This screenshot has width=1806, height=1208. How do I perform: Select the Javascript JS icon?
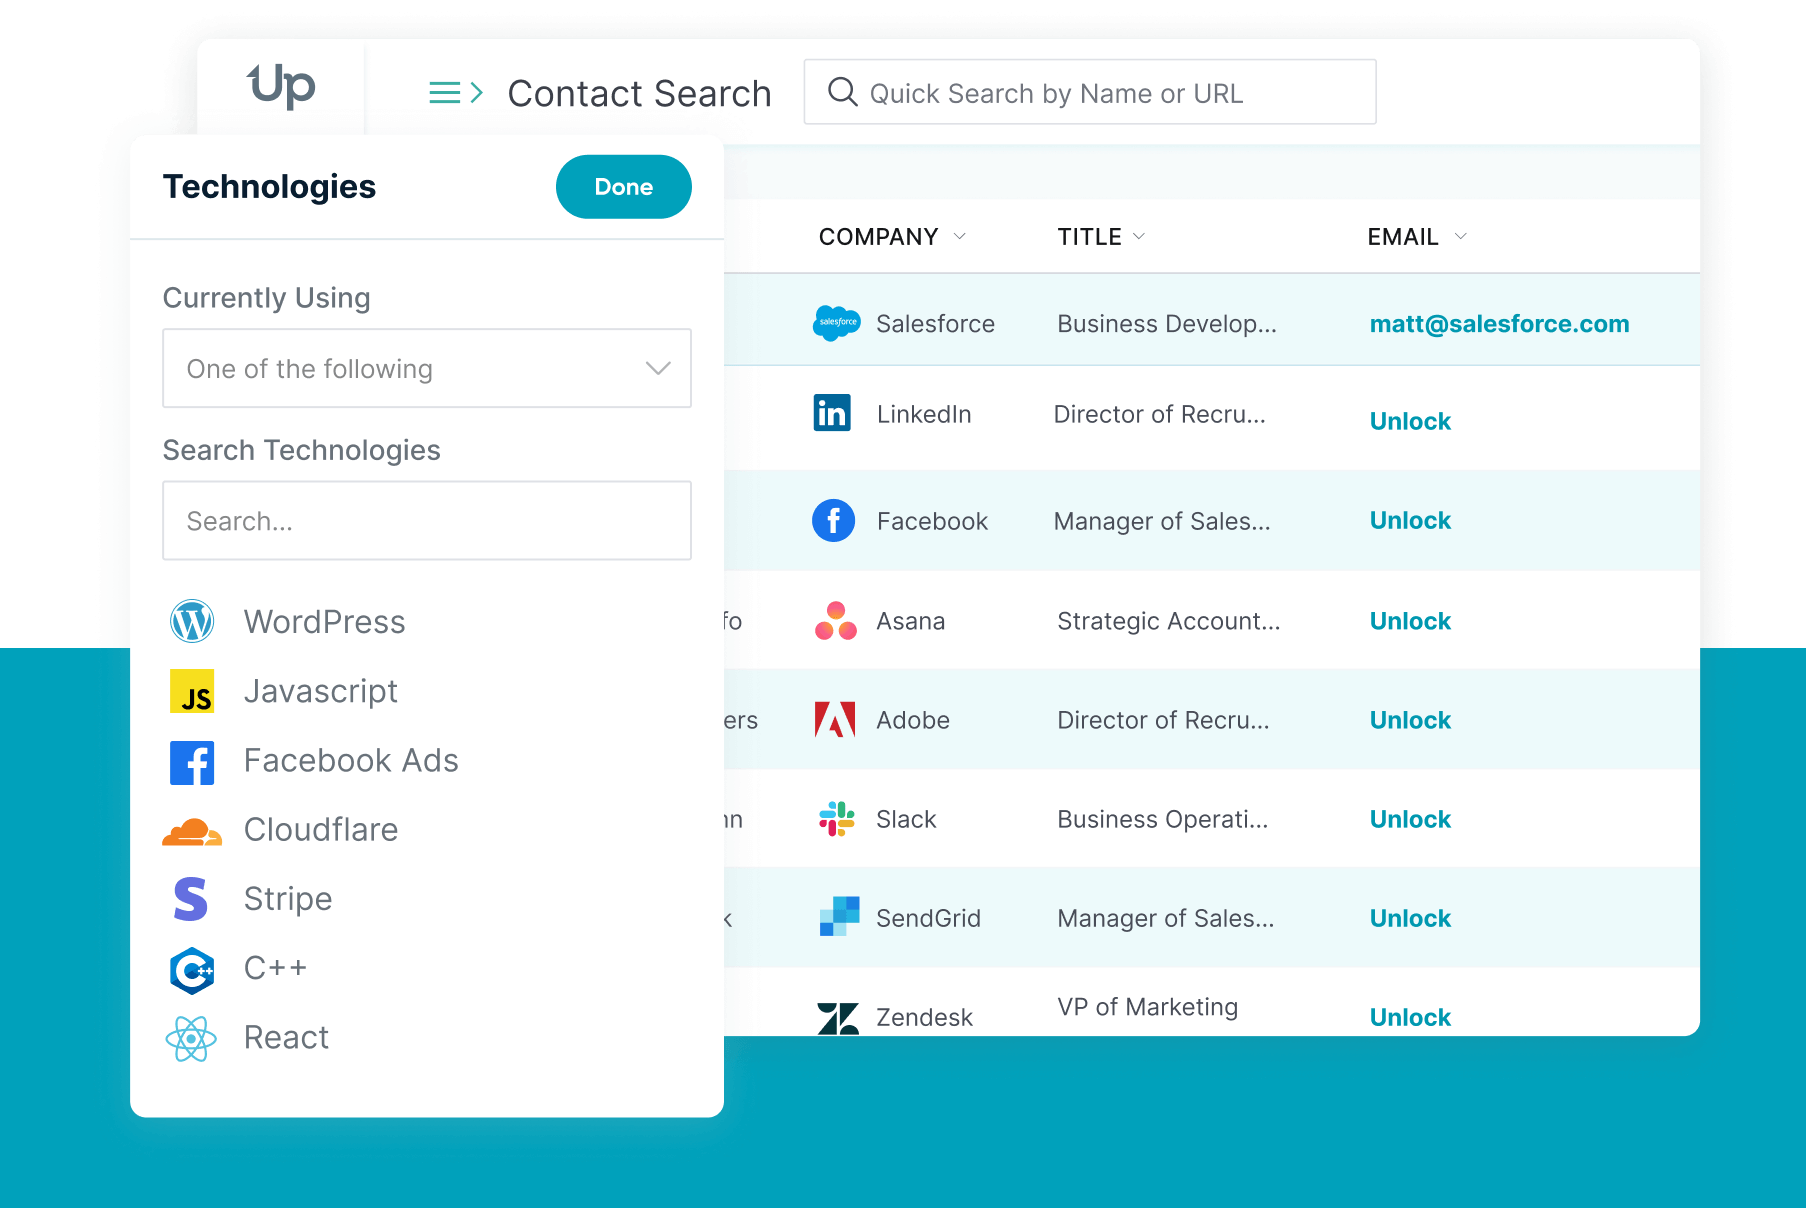(x=192, y=691)
